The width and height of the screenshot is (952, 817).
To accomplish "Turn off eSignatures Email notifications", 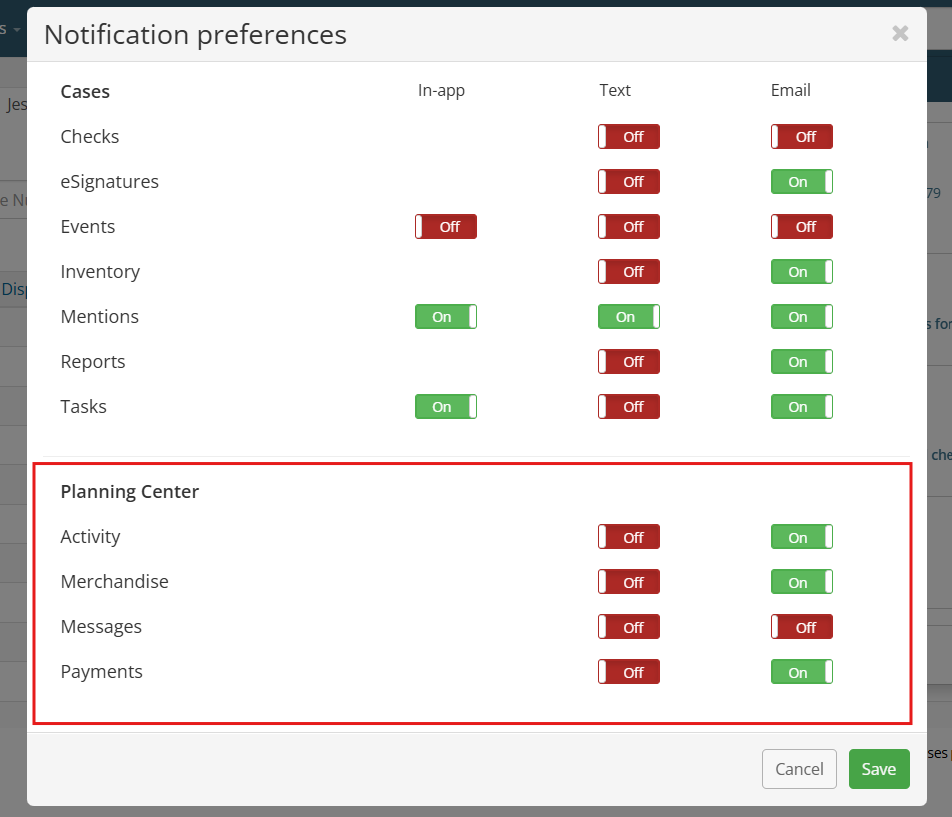I will pos(801,181).
